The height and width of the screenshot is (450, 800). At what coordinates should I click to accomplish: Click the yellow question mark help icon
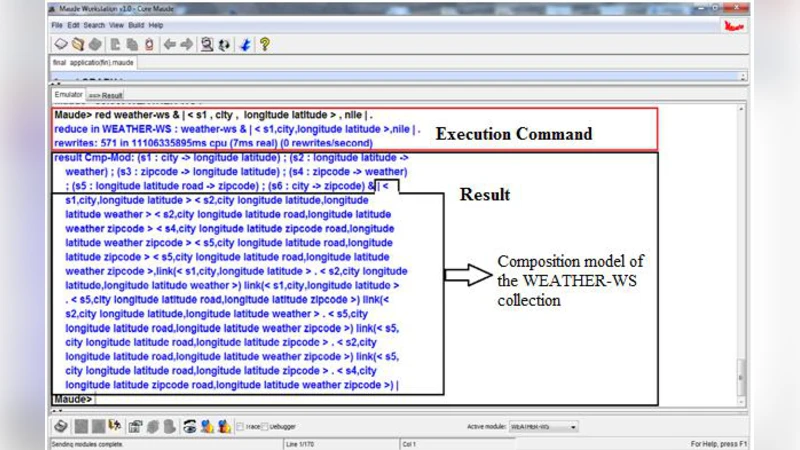[x=265, y=44]
